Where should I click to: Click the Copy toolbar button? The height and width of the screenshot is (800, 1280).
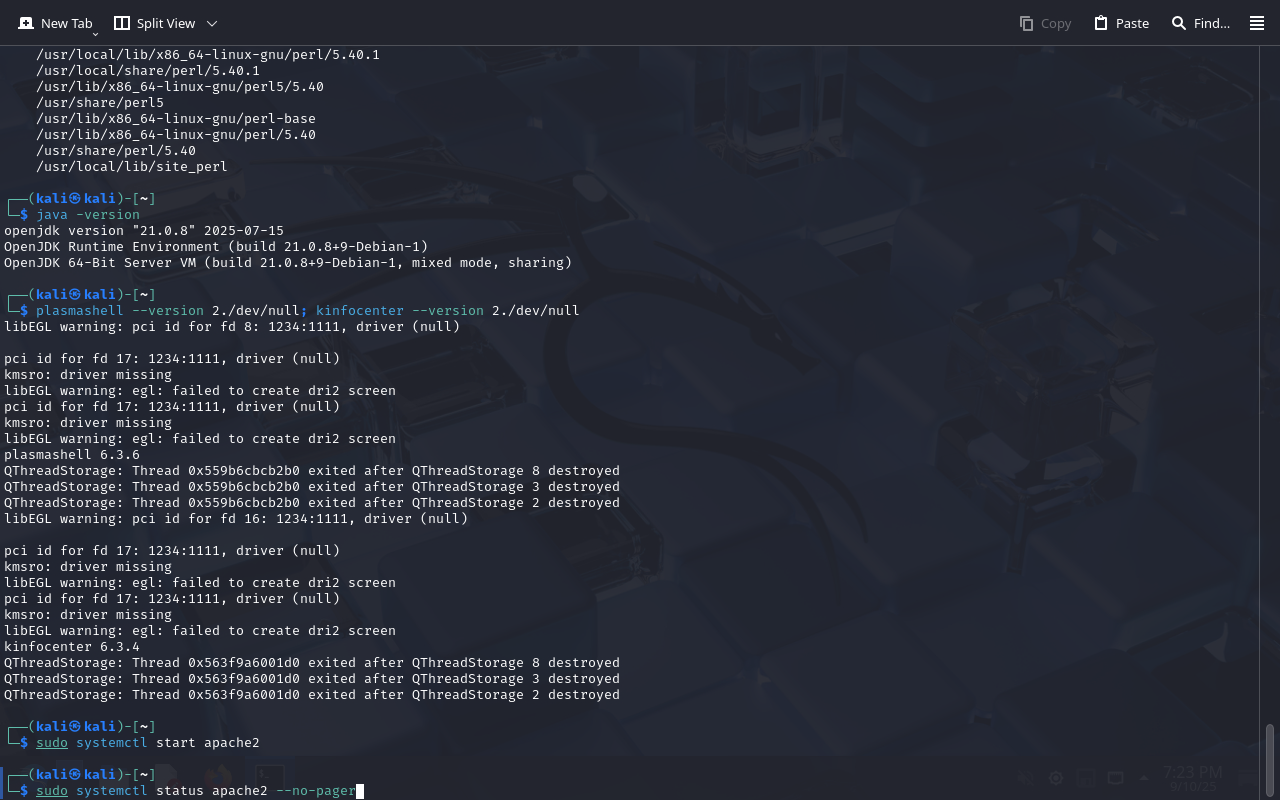1045,23
